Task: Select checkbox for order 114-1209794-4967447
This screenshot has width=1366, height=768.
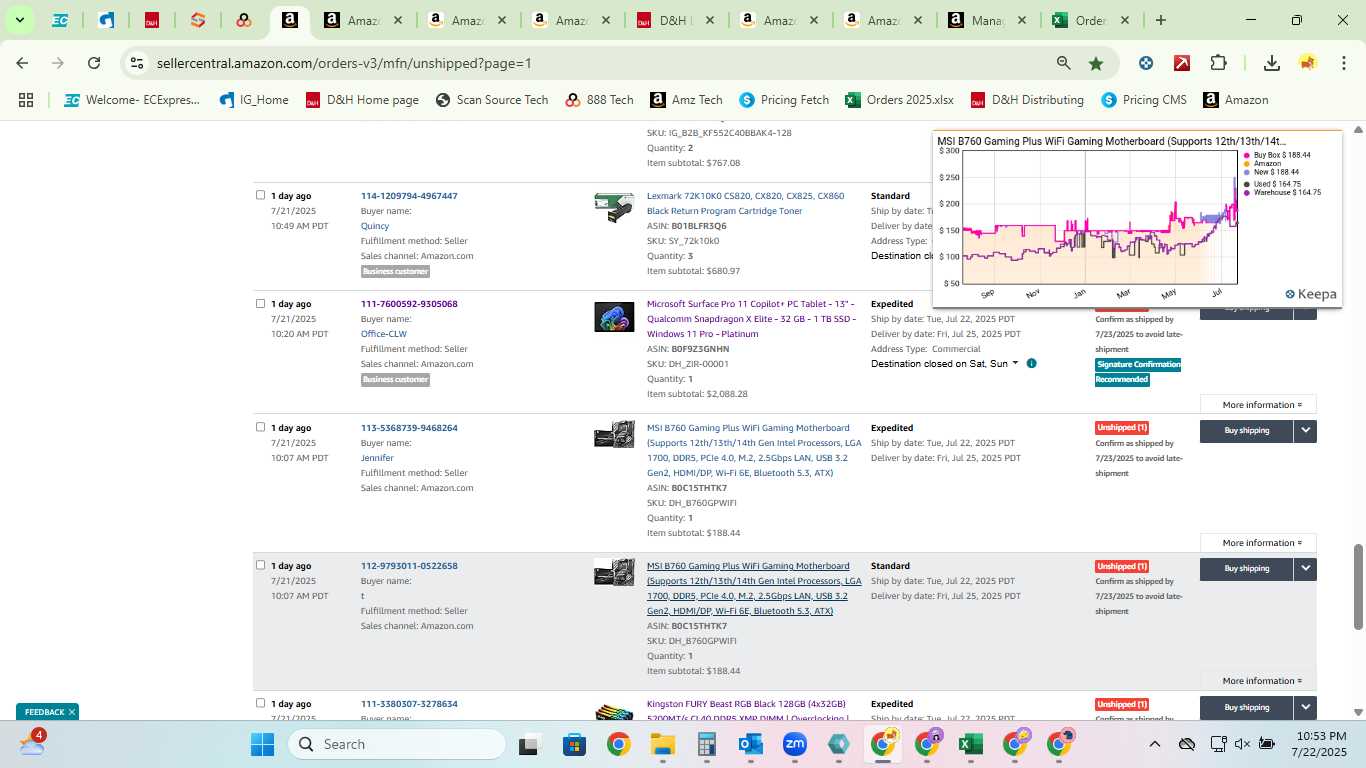Action: pos(261,195)
